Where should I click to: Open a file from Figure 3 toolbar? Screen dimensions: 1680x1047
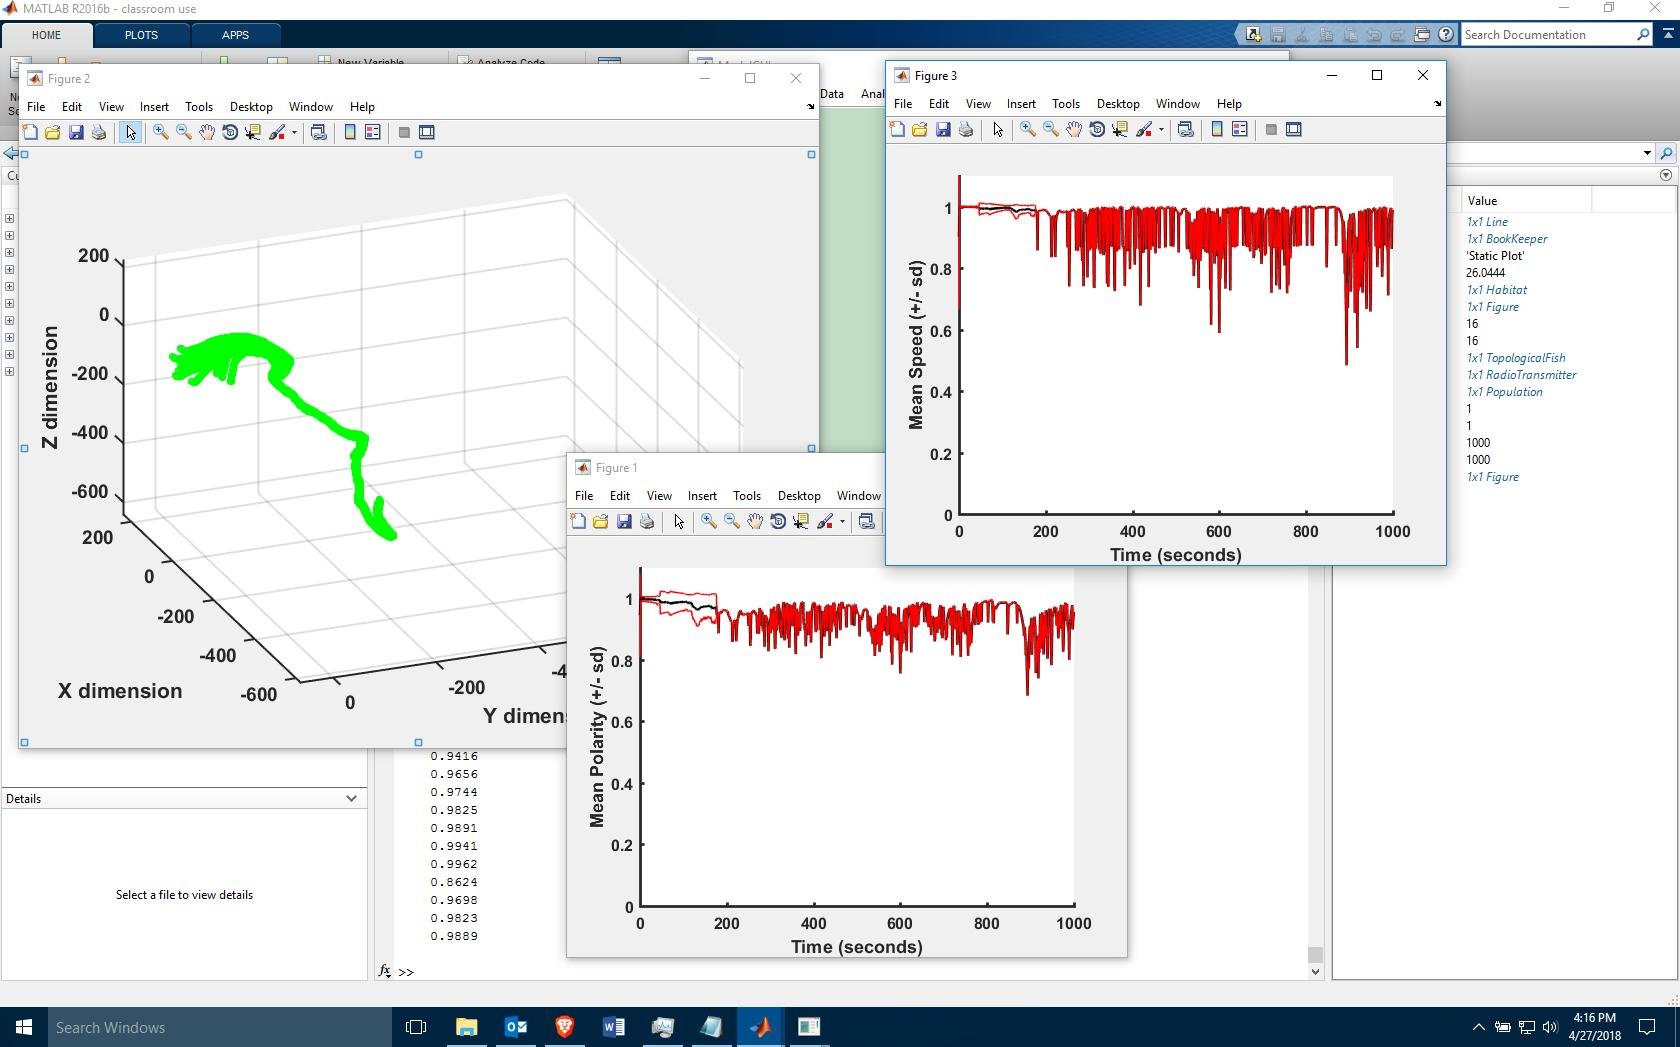pyautogui.click(x=920, y=129)
